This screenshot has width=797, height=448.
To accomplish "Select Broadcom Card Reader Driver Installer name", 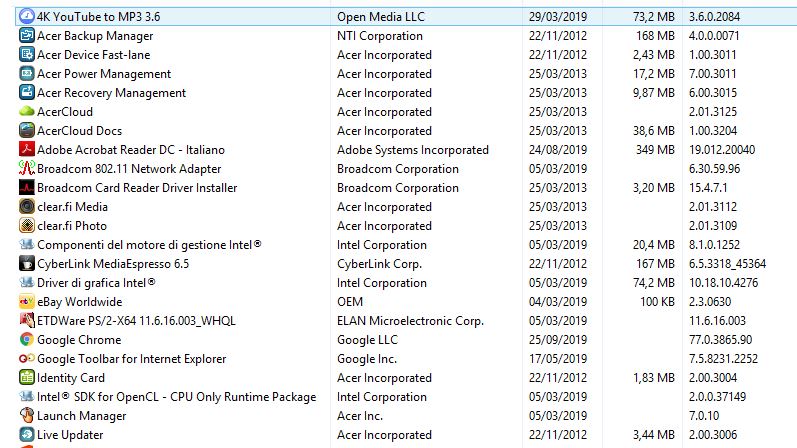I will 137,188.
